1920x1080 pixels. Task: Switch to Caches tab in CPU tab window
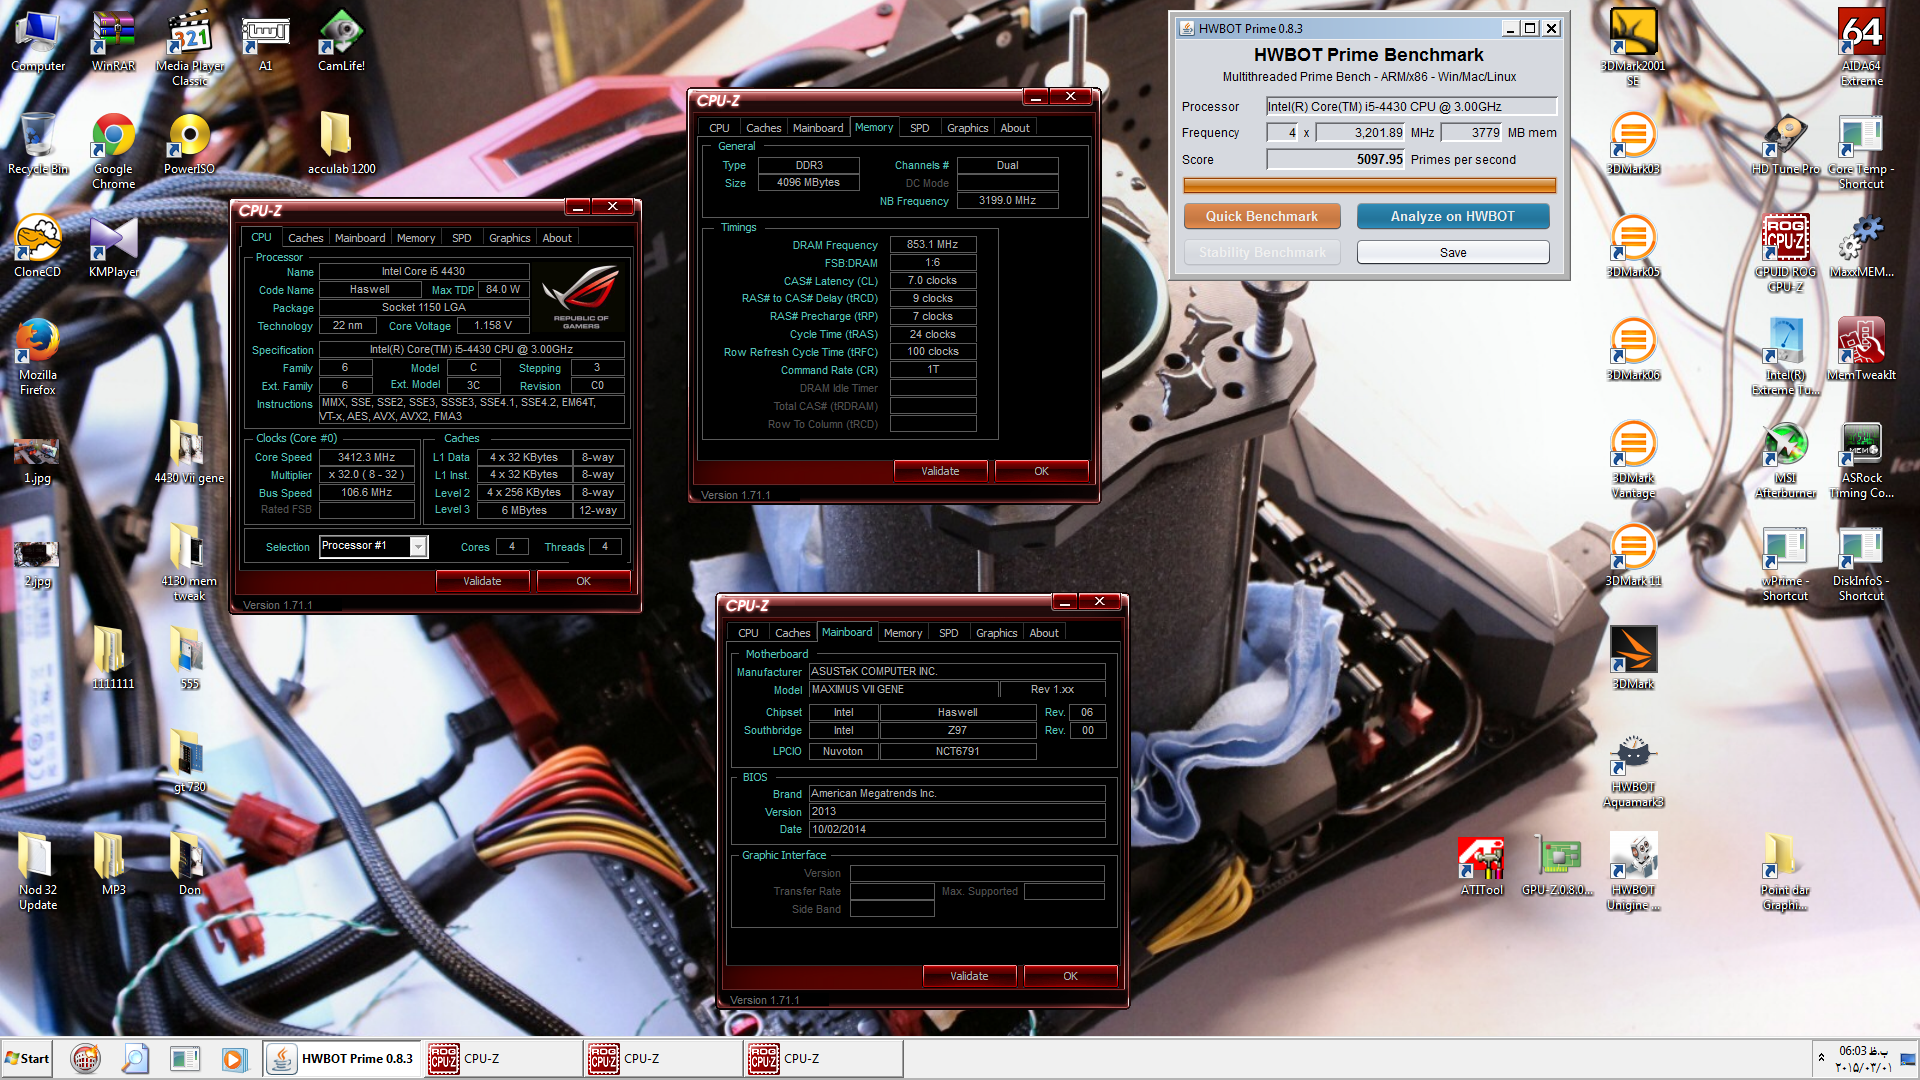(x=305, y=238)
